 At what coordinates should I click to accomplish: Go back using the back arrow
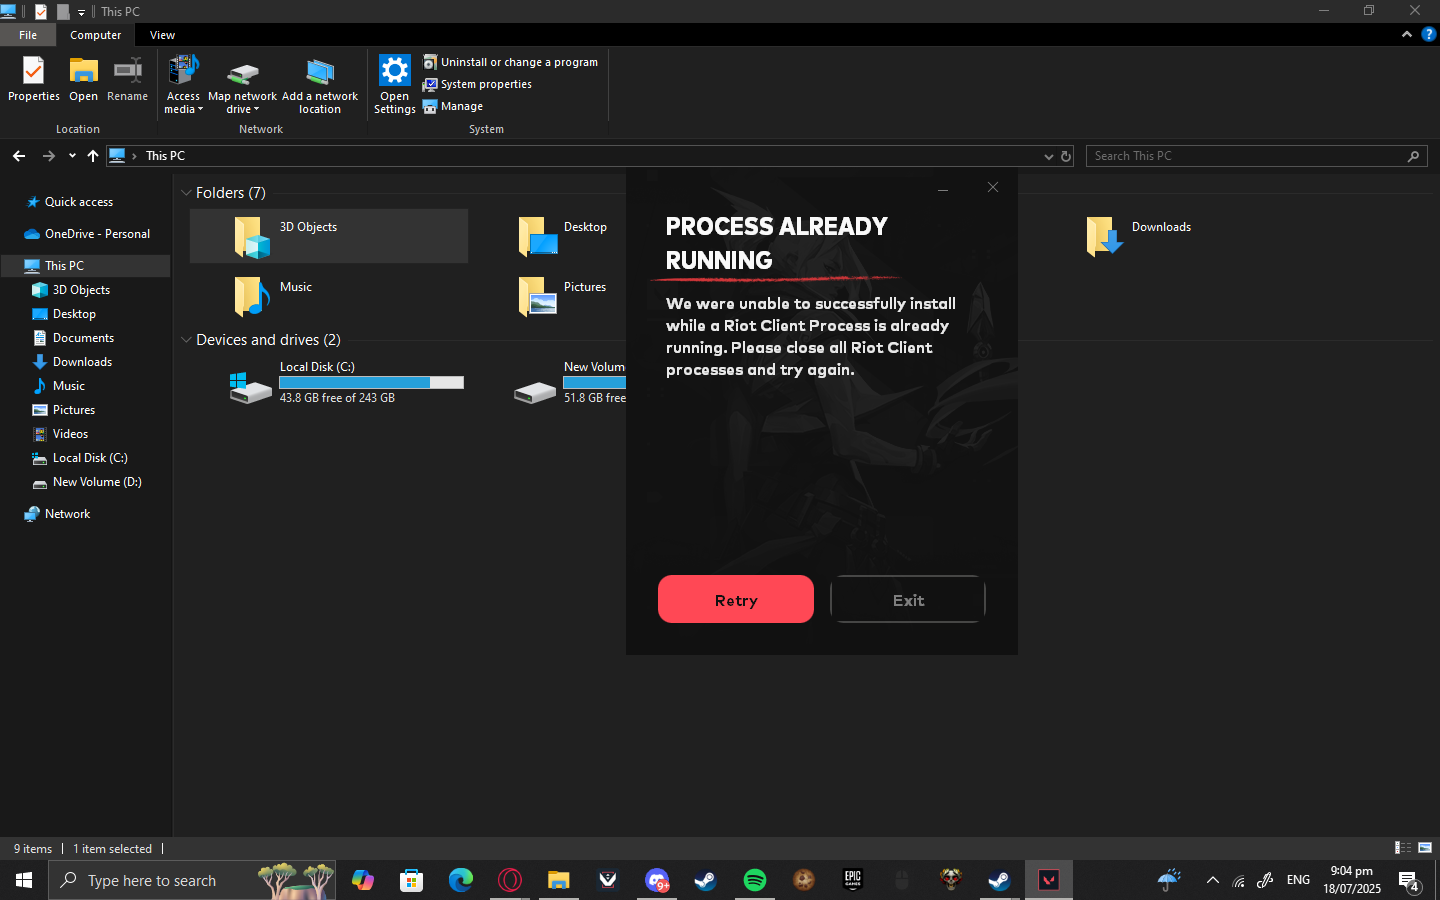click(x=19, y=156)
